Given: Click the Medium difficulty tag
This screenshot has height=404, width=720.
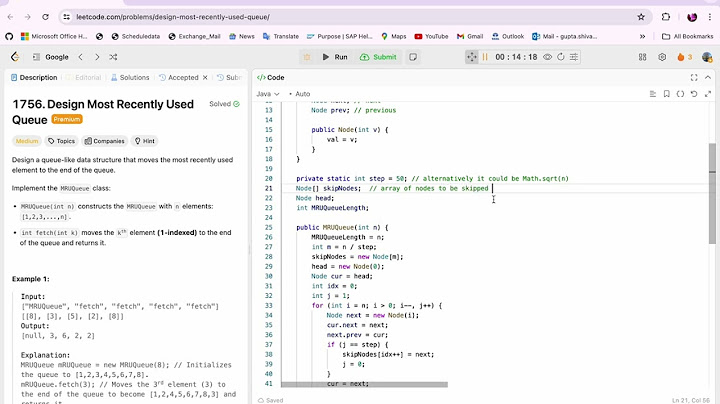Looking at the screenshot, I should point(27,141).
